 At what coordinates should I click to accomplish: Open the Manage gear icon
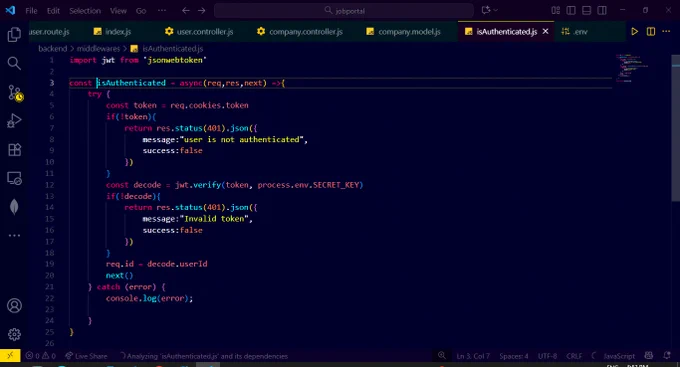click(x=14, y=334)
